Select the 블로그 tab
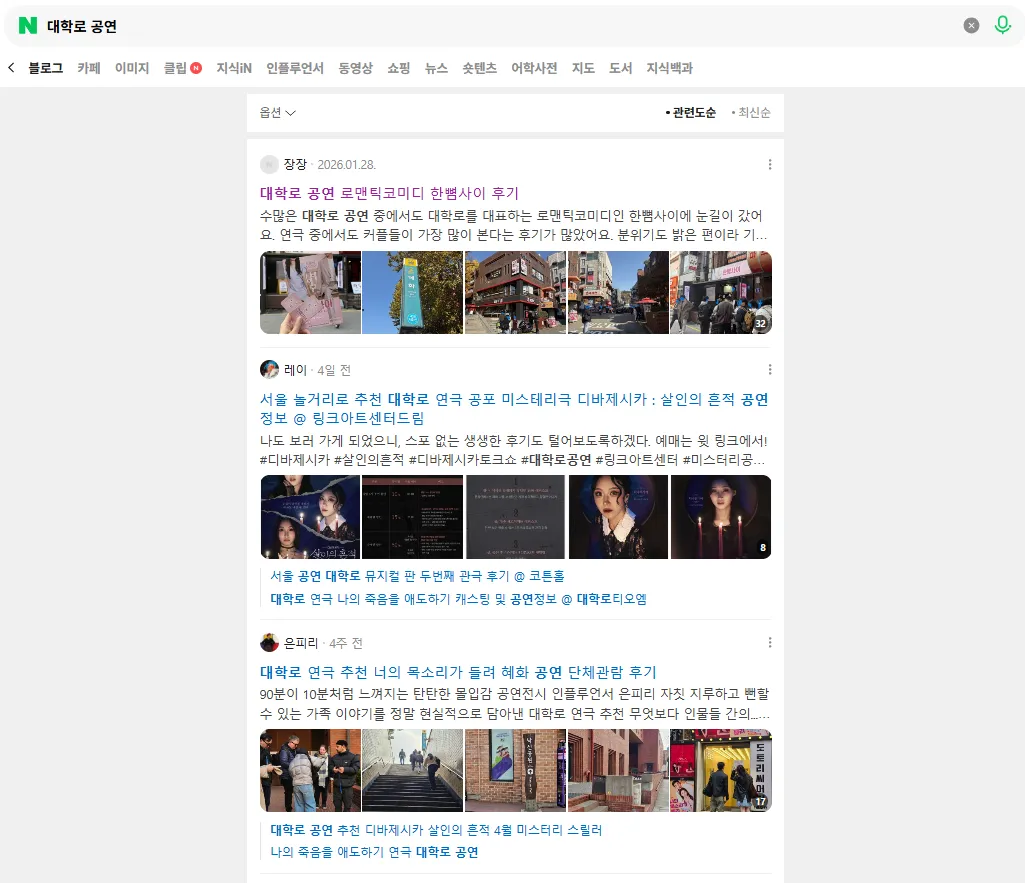 [46, 68]
